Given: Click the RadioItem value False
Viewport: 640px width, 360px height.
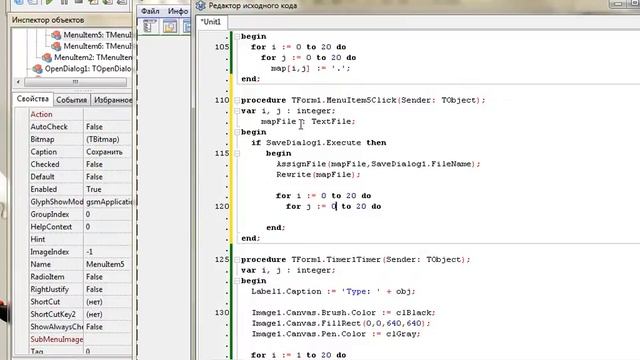Looking at the screenshot, I should click(x=94, y=277).
